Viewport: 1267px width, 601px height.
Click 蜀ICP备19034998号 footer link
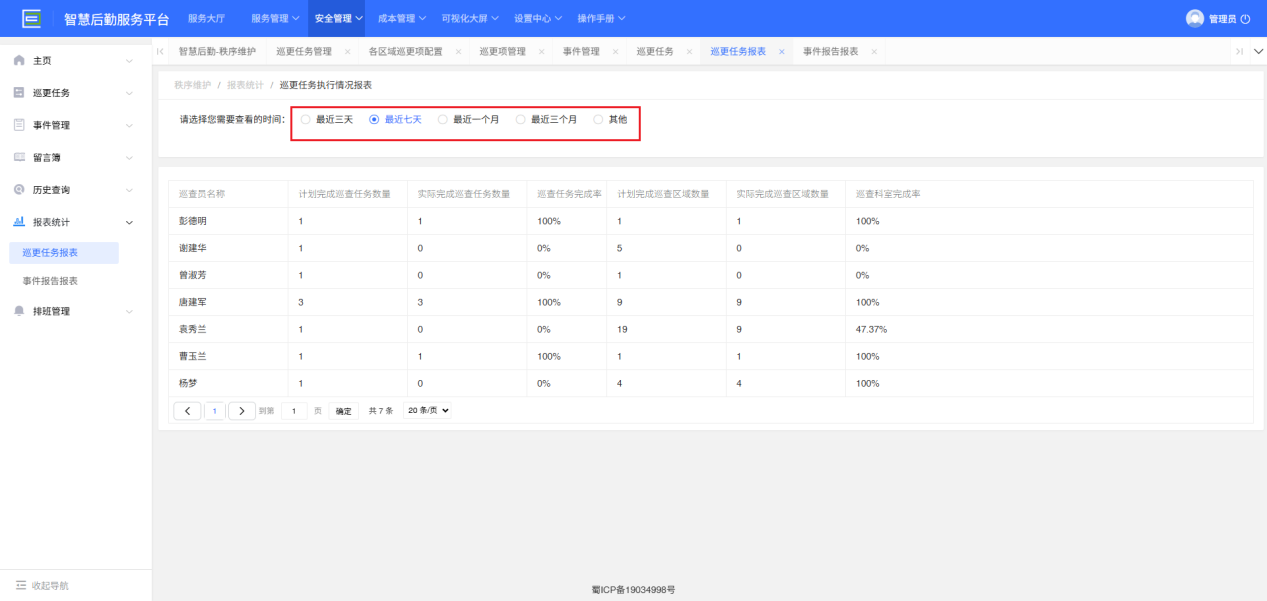(x=633, y=590)
